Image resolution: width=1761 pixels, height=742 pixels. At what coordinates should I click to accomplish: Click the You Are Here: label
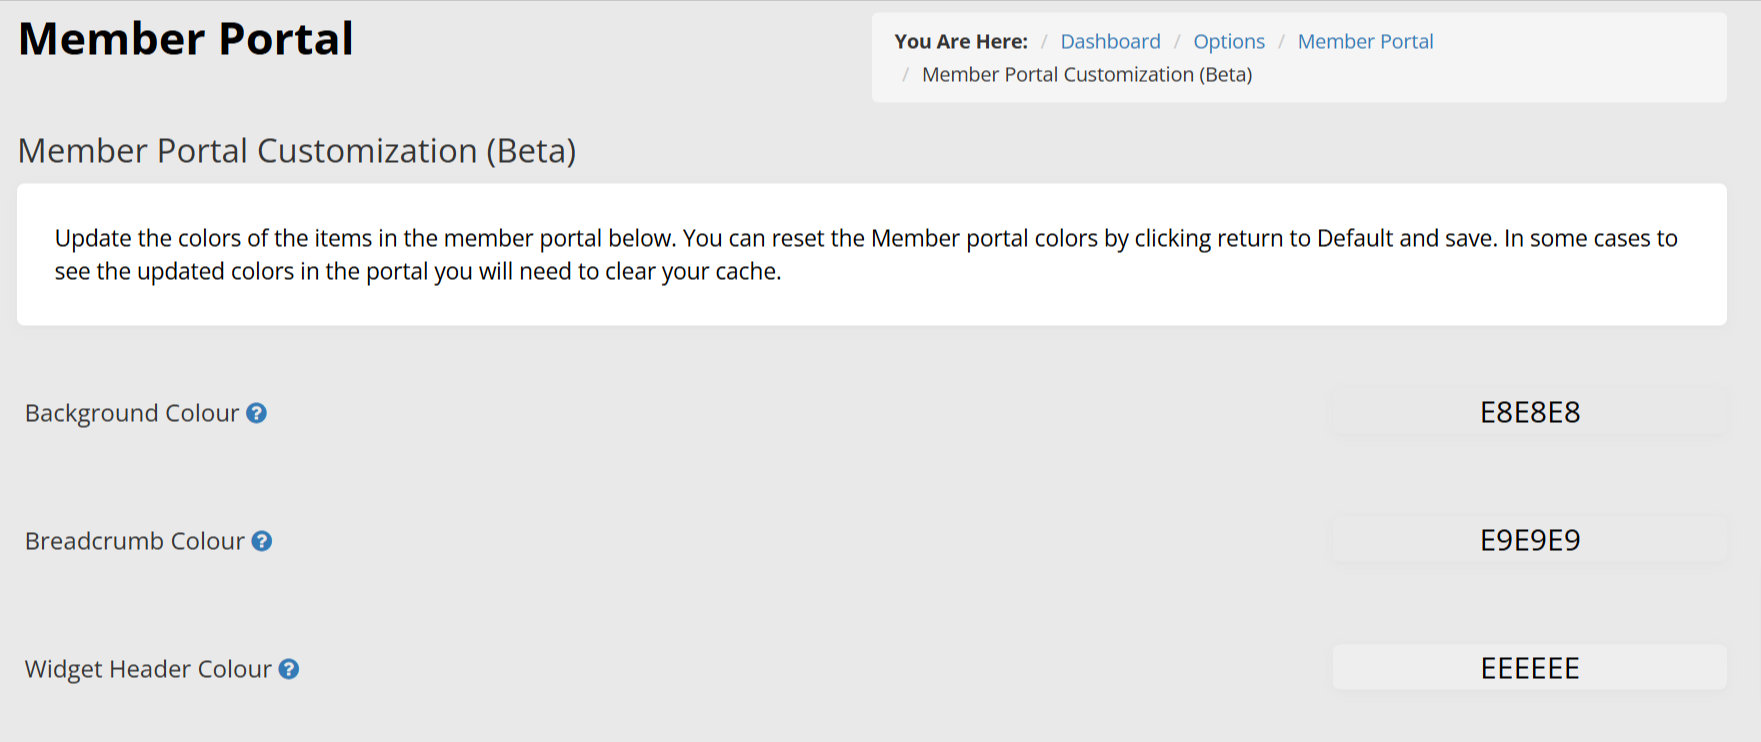tap(960, 41)
